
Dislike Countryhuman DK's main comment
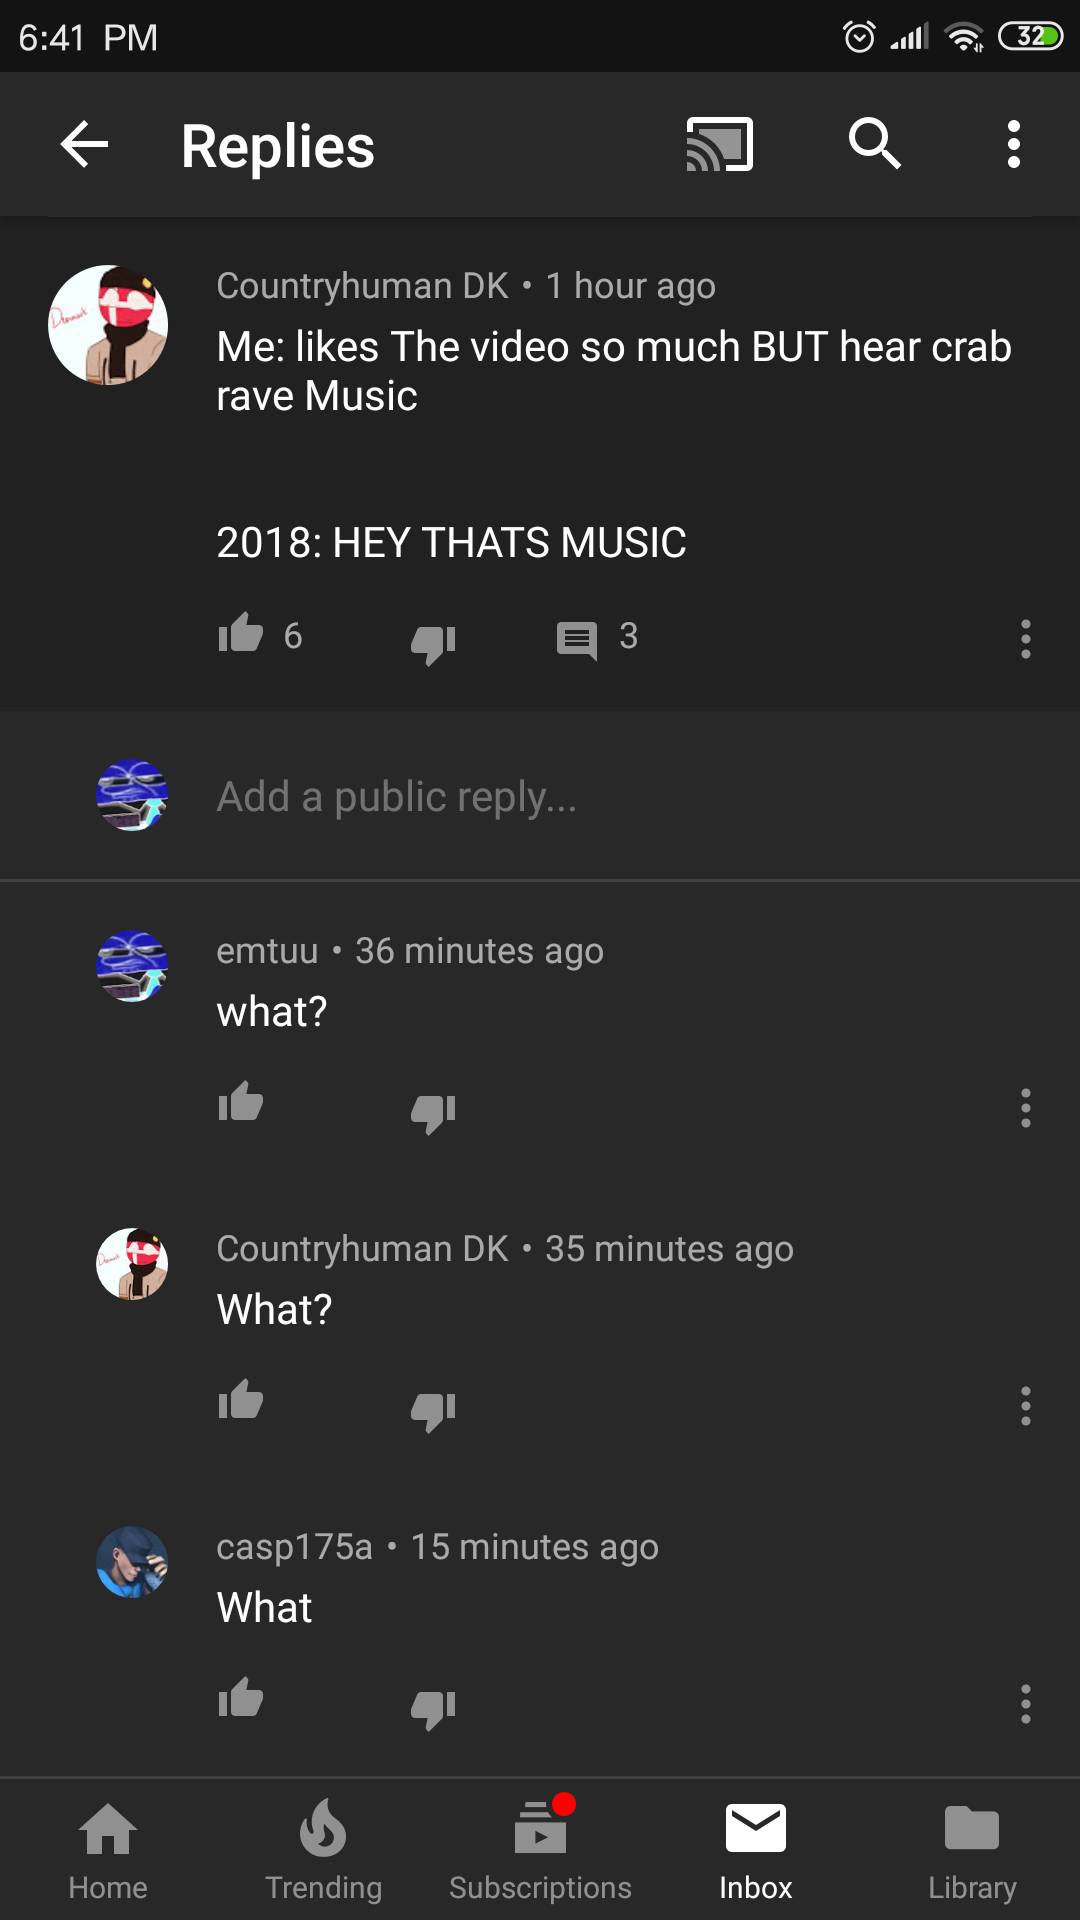point(433,642)
